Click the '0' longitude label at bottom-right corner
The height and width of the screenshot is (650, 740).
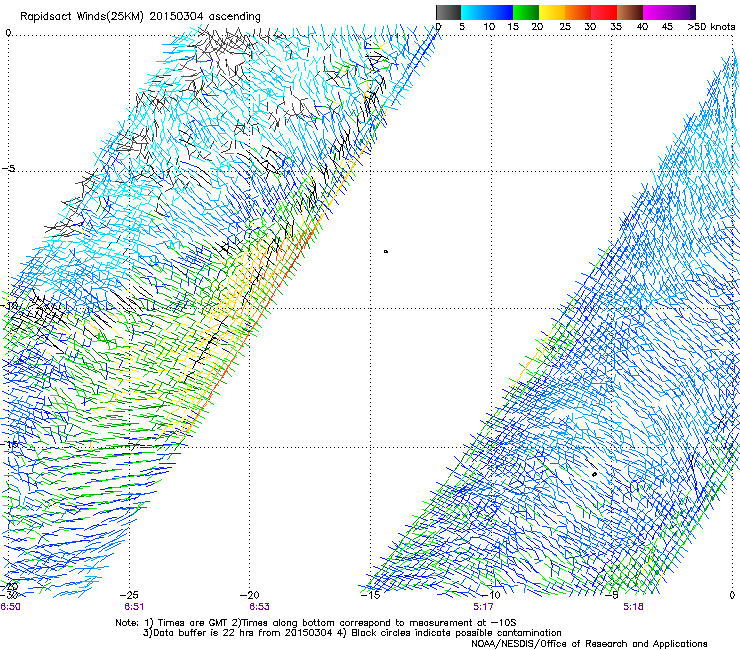(732, 595)
